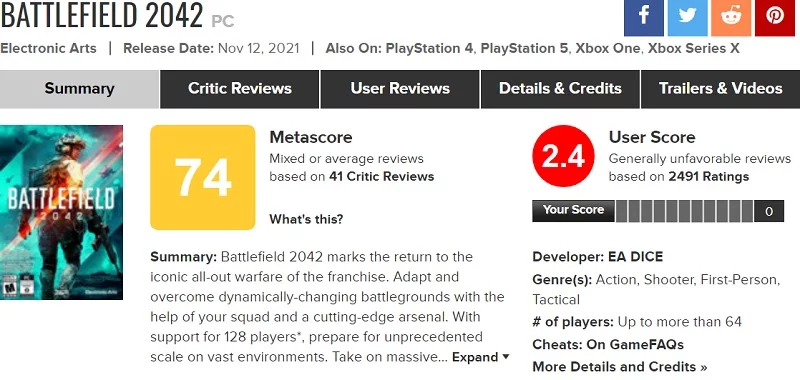Viewport: 800px width, 380px height.
Task: Pin this page with Pinterest icon
Action: point(774,17)
